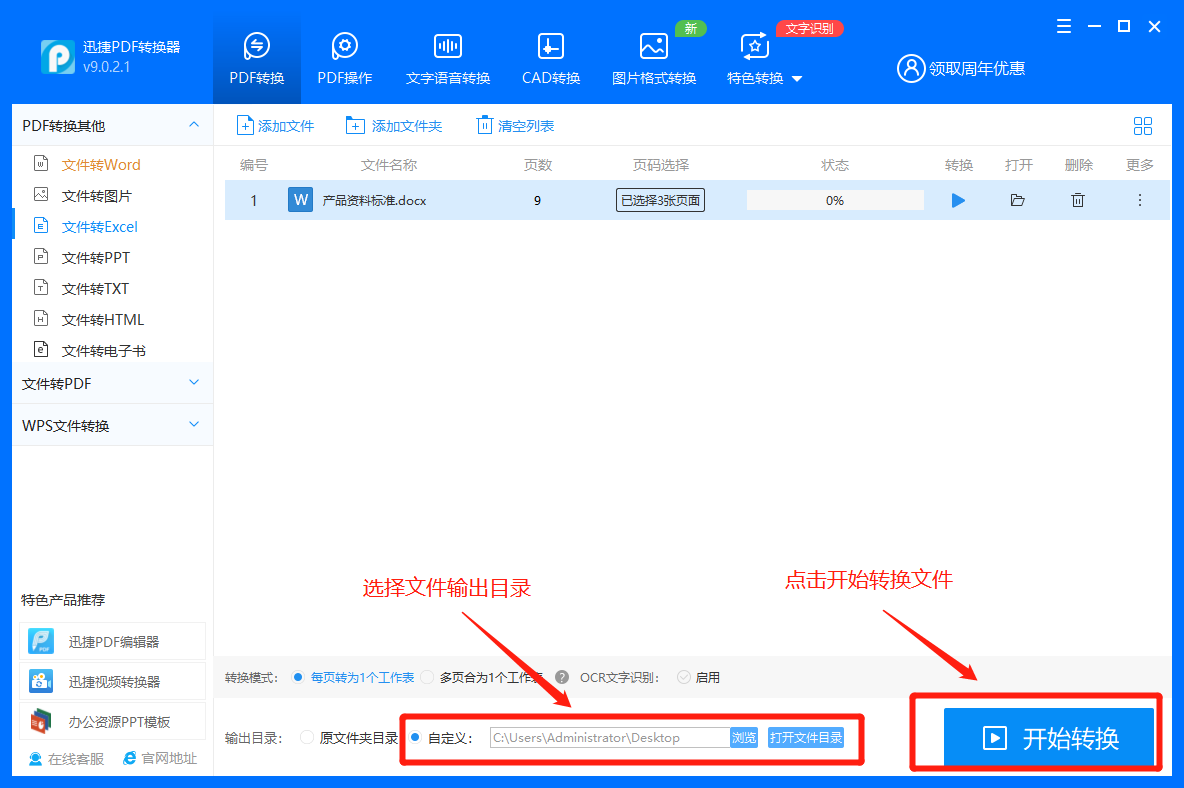This screenshot has height=788, width=1184.
Task: Open the 文字语音转换 tab
Action: (x=448, y=60)
